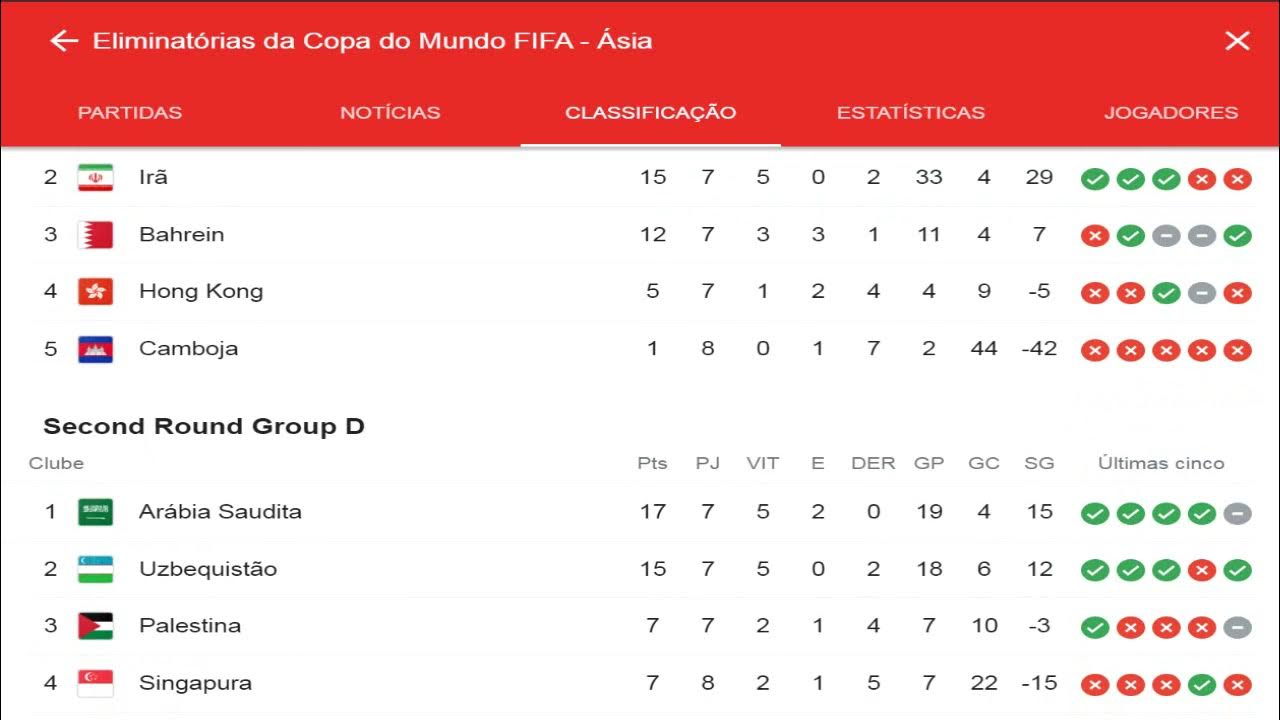1280x720 pixels.
Task: Click the back arrow in the header
Action: pyautogui.click(x=64, y=41)
